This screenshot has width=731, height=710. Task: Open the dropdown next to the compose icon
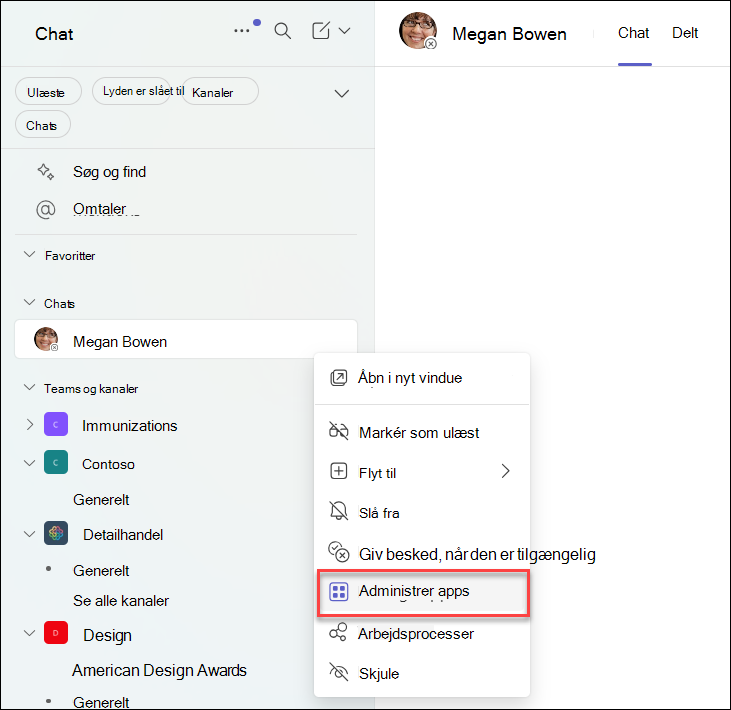click(345, 31)
